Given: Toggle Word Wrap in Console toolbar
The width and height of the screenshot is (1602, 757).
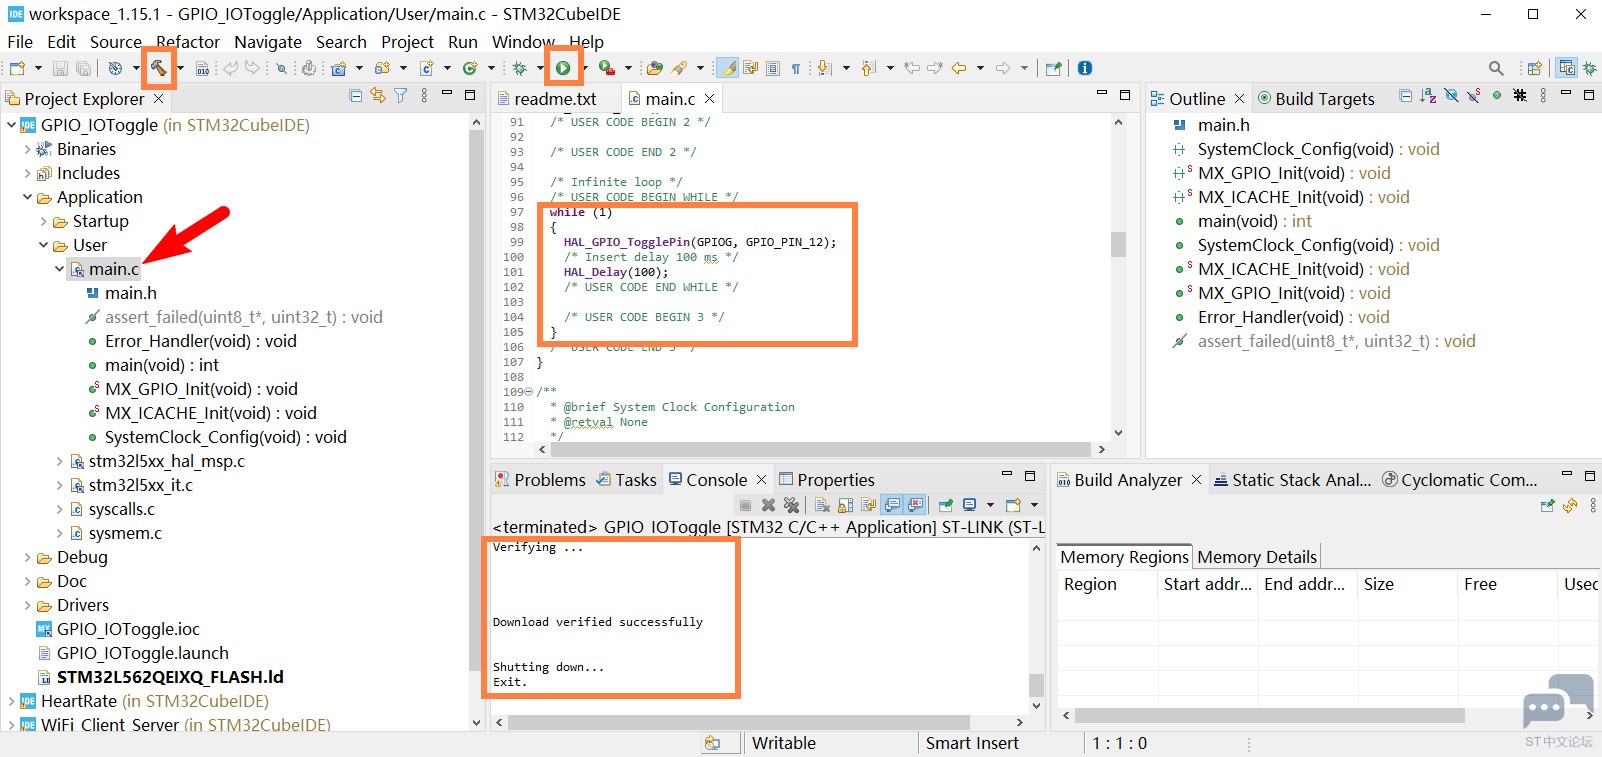Looking at the screenshot, I should click(x=868, y=505).
